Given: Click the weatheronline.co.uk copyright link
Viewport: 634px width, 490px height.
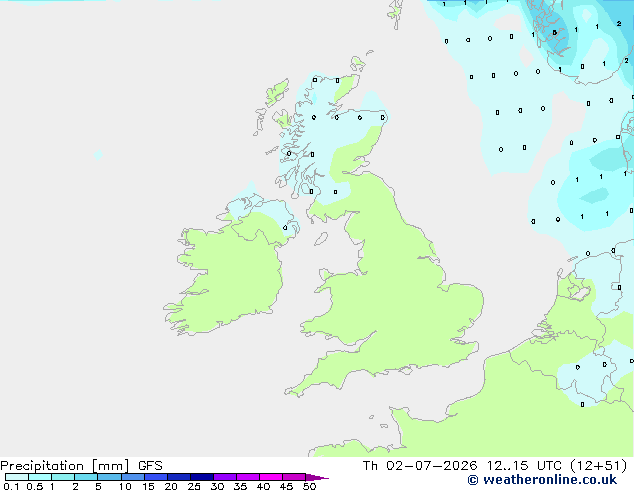Looking at the screenshot, I should coord(542,480).
